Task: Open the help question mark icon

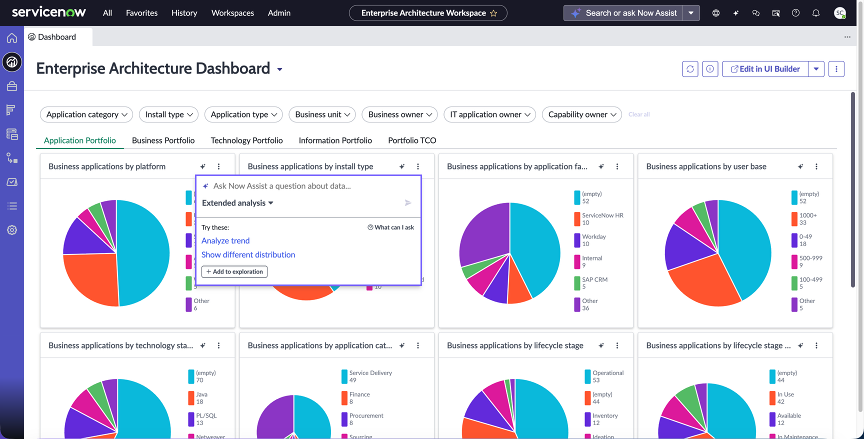Action: (x=796, y=13)
